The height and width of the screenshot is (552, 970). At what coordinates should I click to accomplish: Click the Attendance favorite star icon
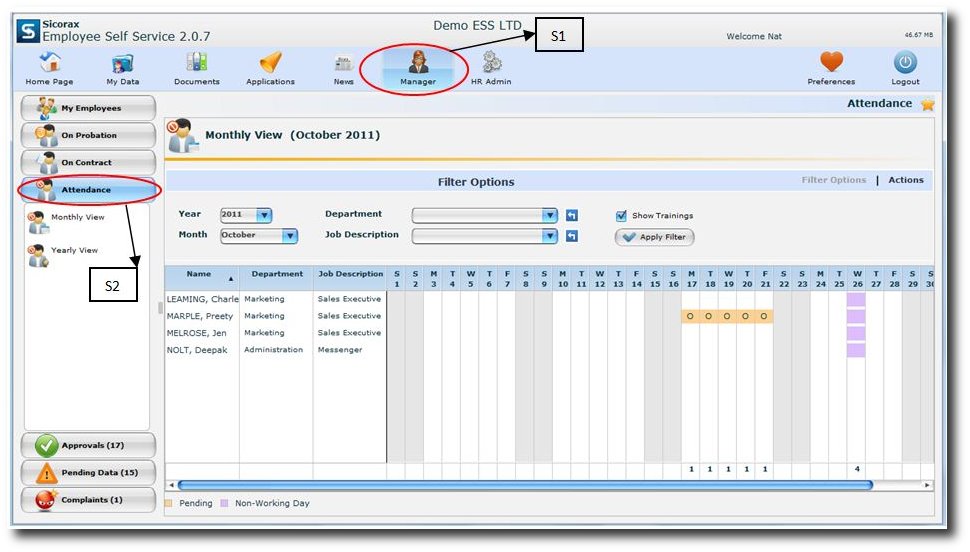[927, 104]
